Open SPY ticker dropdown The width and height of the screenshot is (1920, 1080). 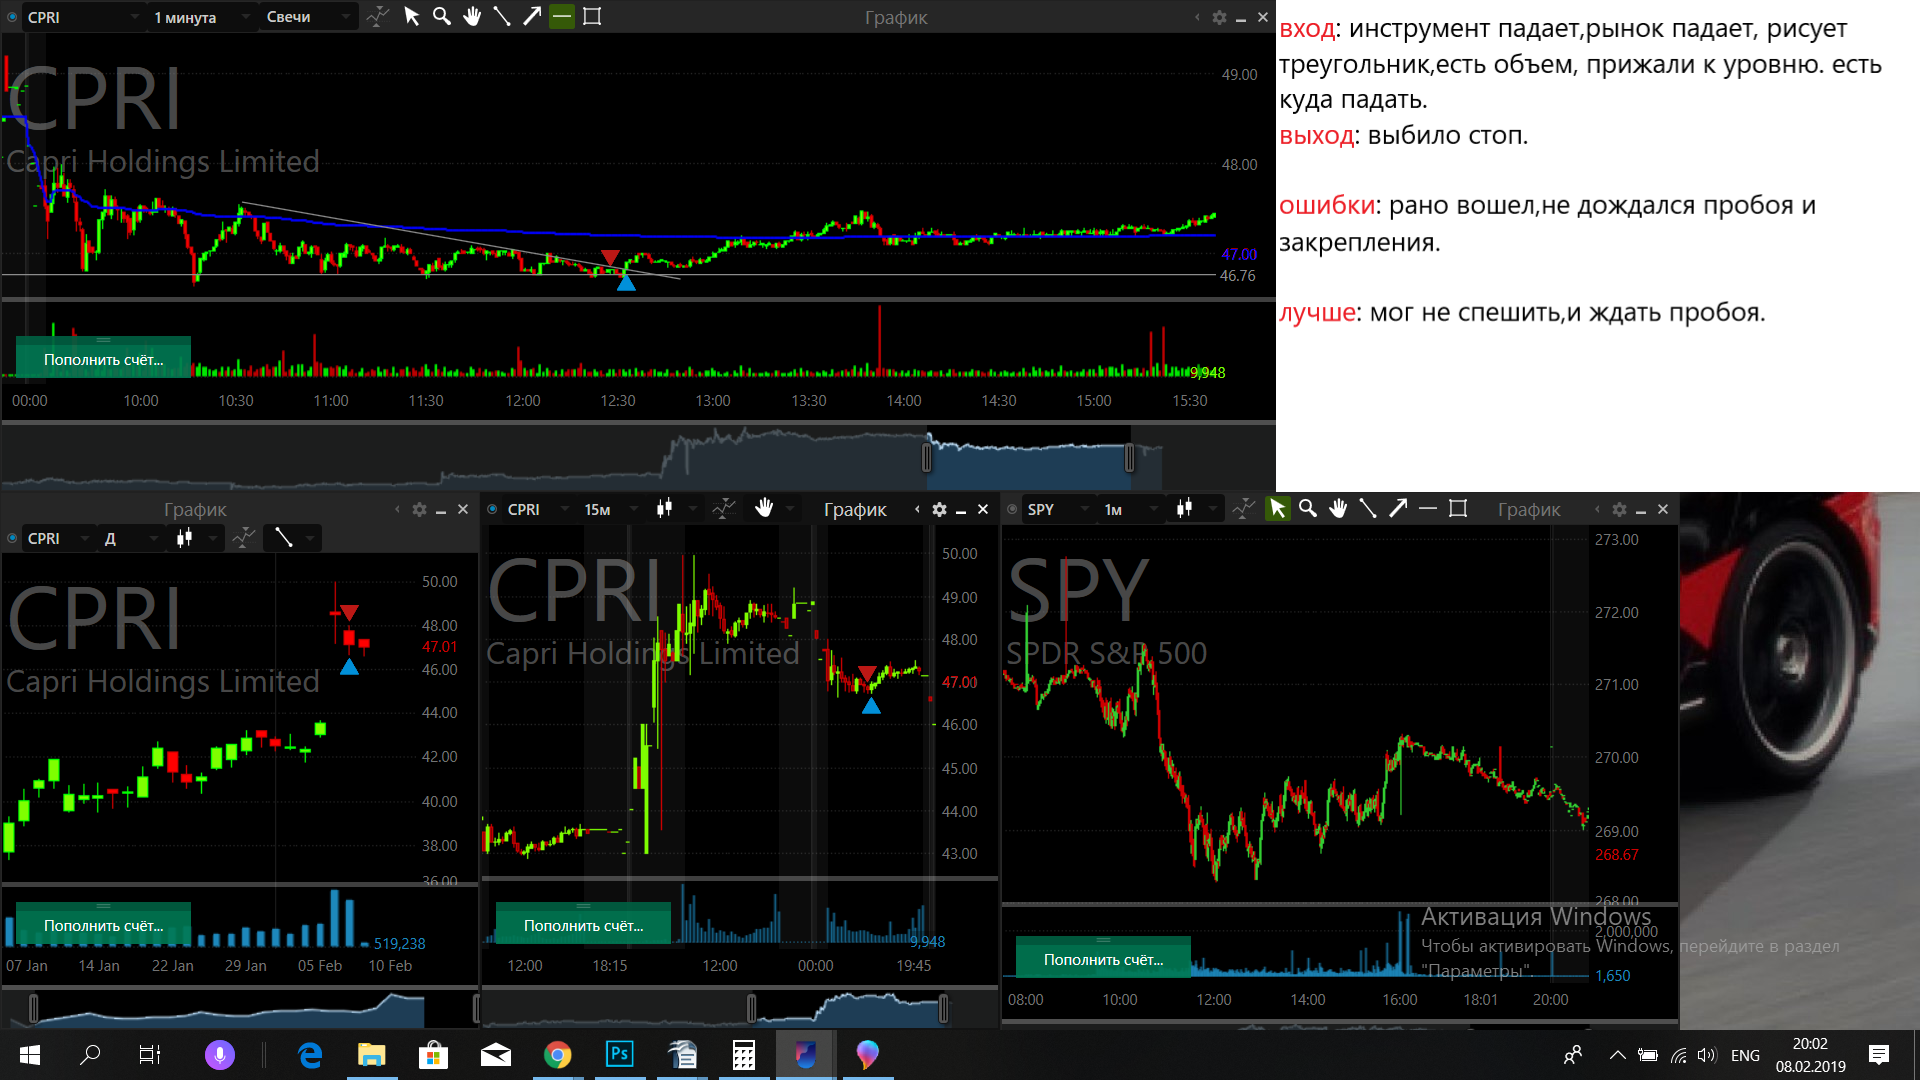pyautogui.click(x=1058, y=509)
